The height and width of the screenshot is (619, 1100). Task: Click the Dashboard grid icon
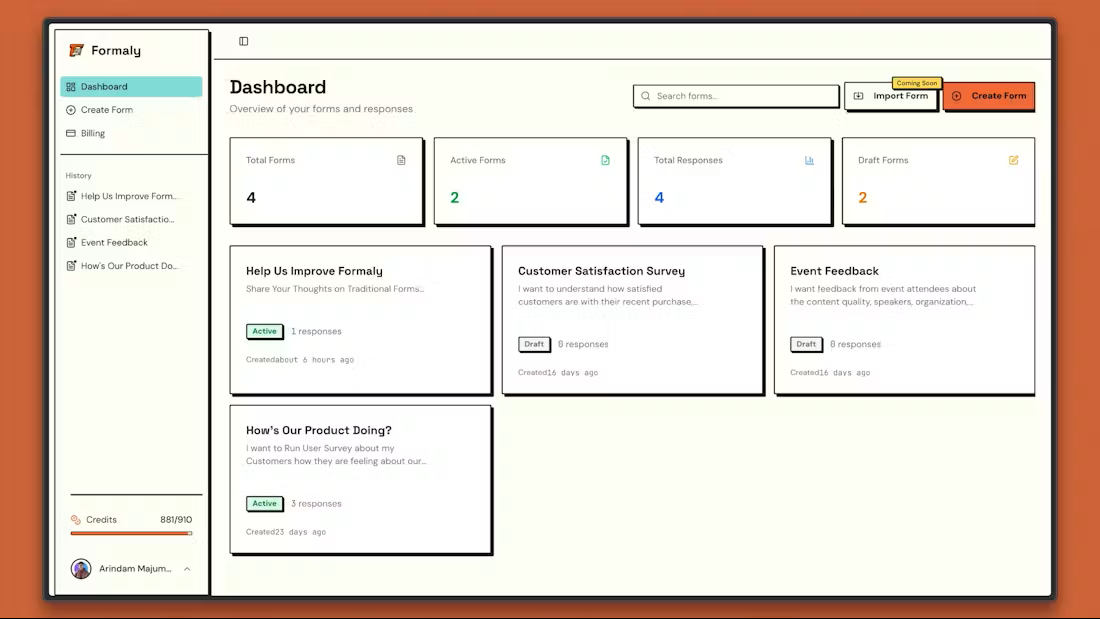point(71,87)
